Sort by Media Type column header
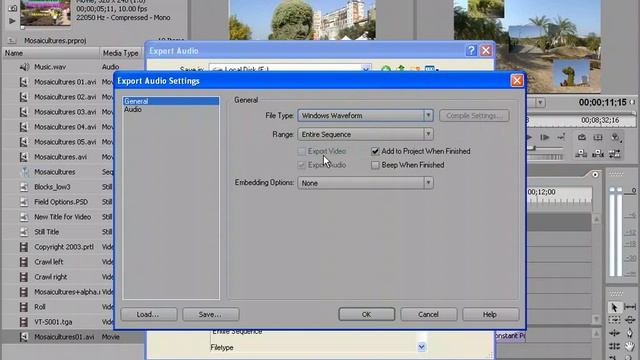Screen dimensions: 640x360 [121, 53]
